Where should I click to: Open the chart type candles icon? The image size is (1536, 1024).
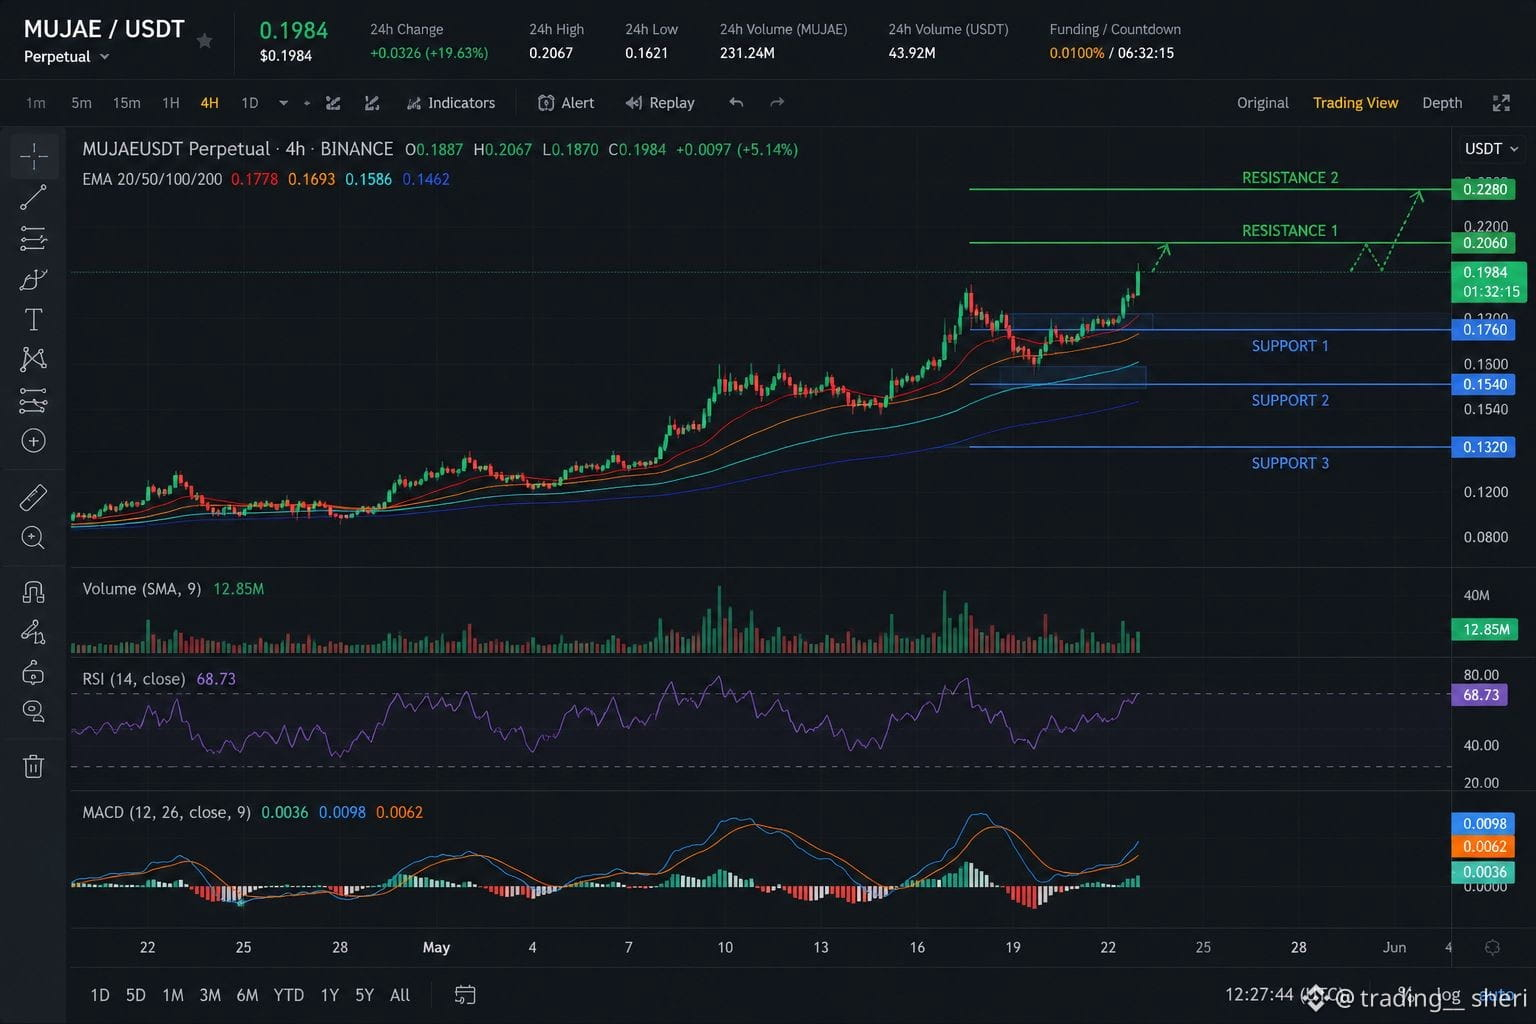(333, 103)
